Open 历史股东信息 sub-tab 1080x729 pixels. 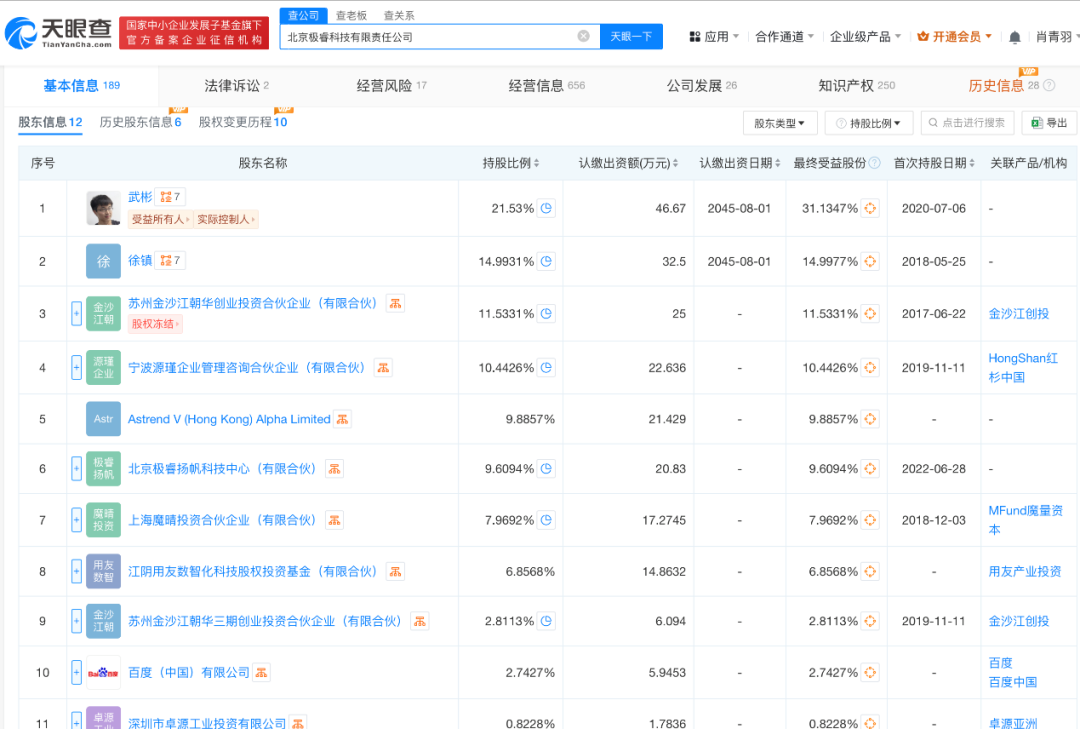click(x=141, y=122)
